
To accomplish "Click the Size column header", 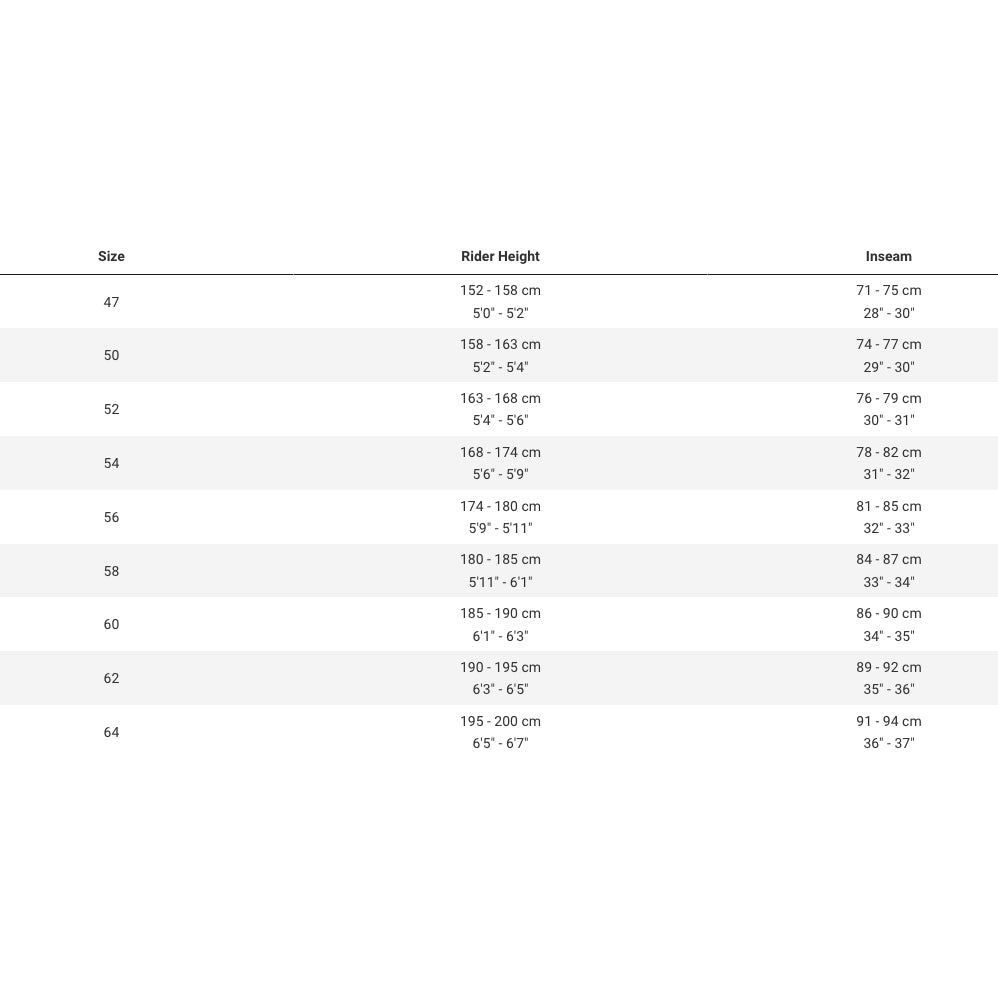I will [111, 256].
